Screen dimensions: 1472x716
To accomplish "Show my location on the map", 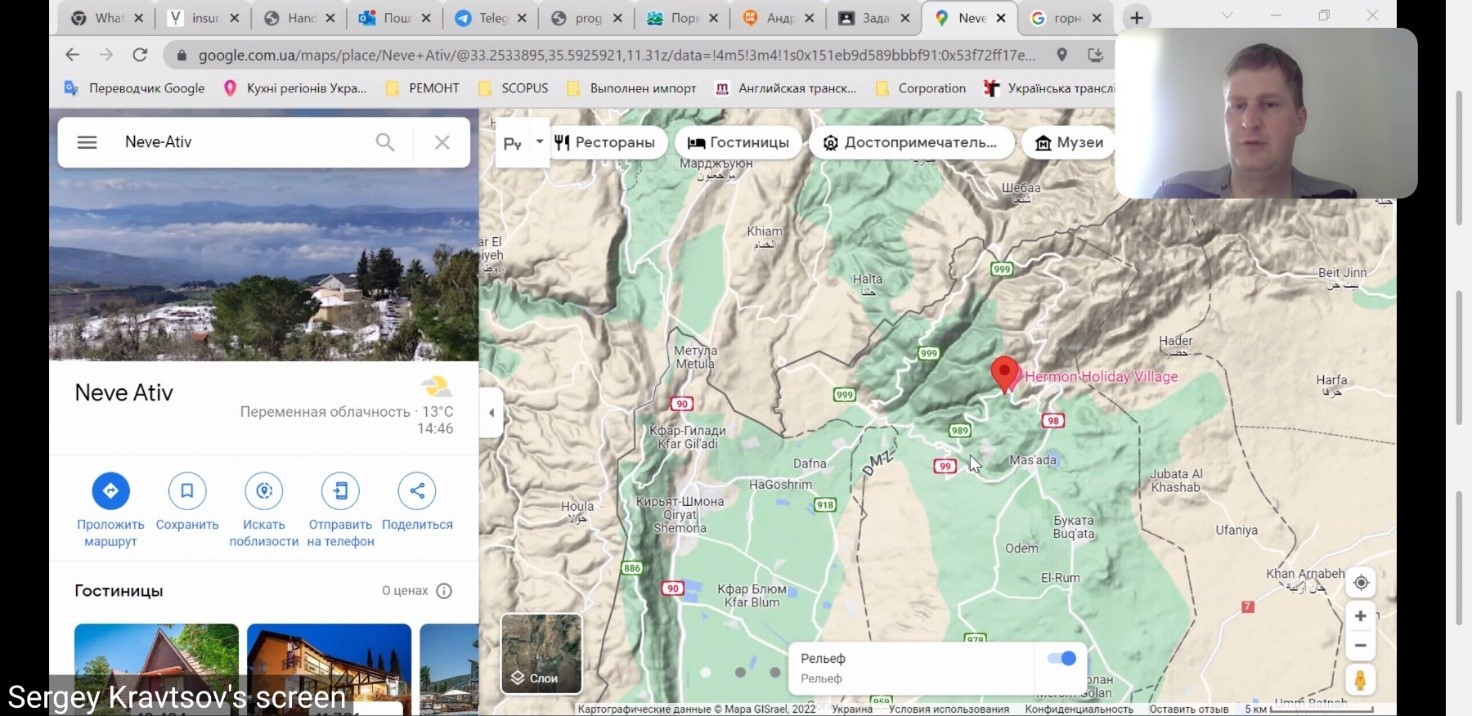I will [1360, 583].
